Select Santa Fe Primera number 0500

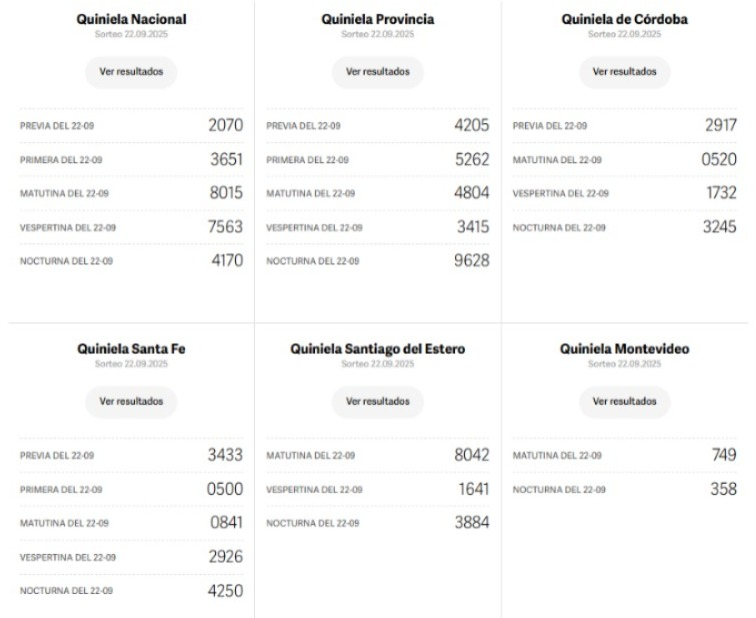(225, 489)
